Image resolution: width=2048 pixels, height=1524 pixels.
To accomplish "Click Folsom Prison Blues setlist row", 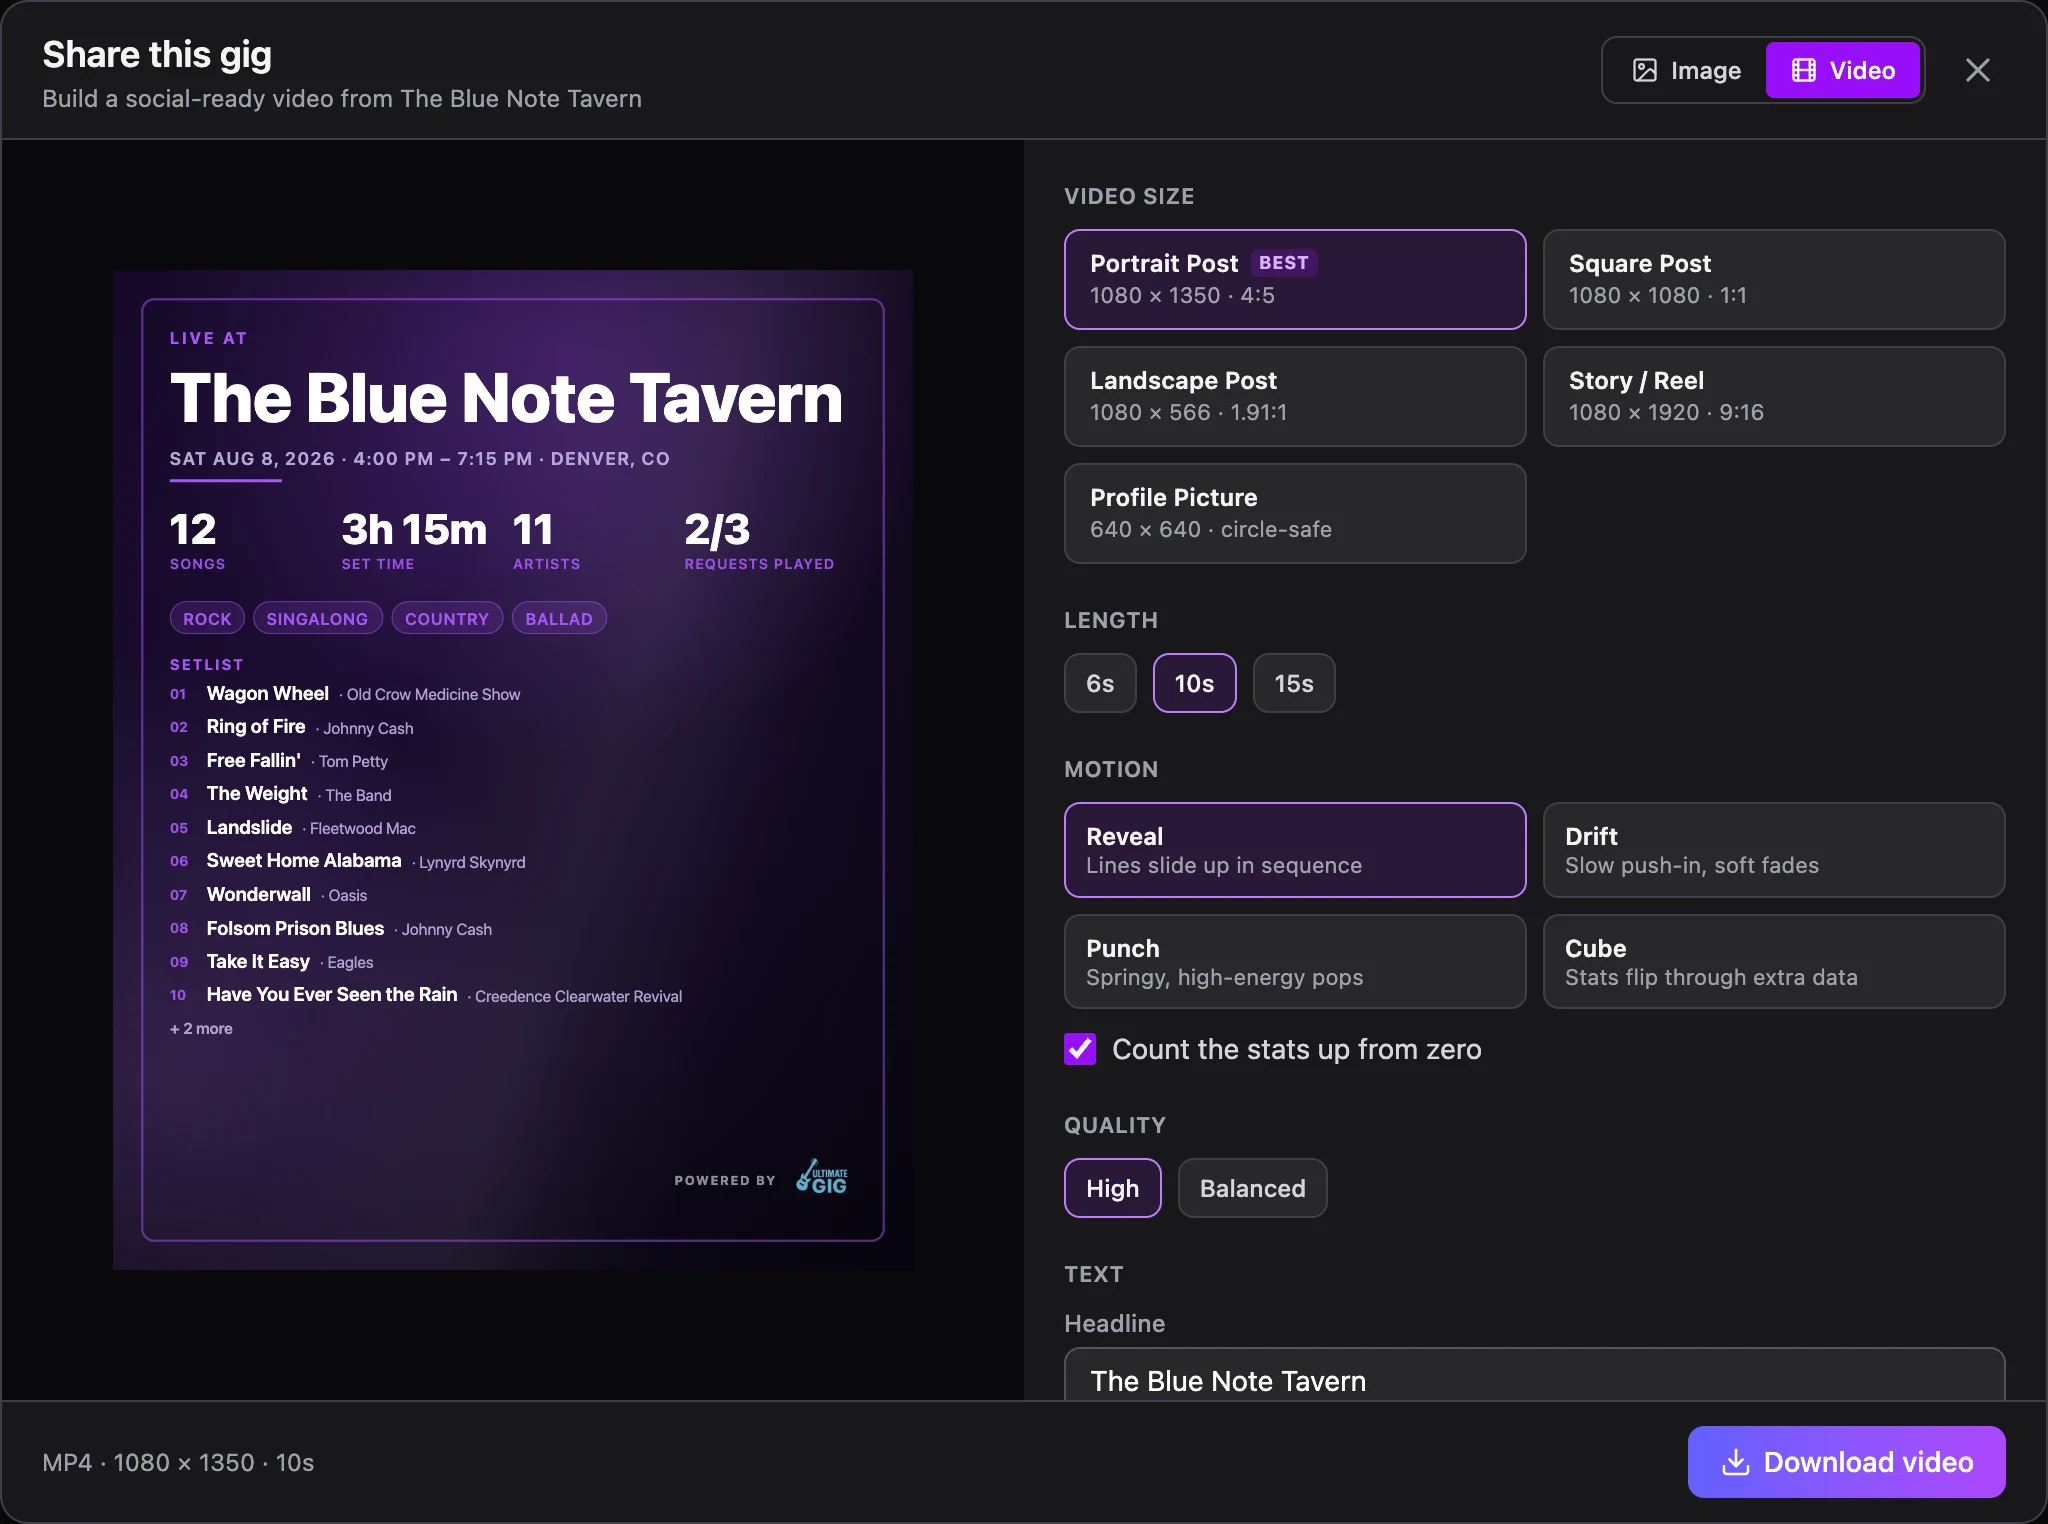I will (331, 929).
